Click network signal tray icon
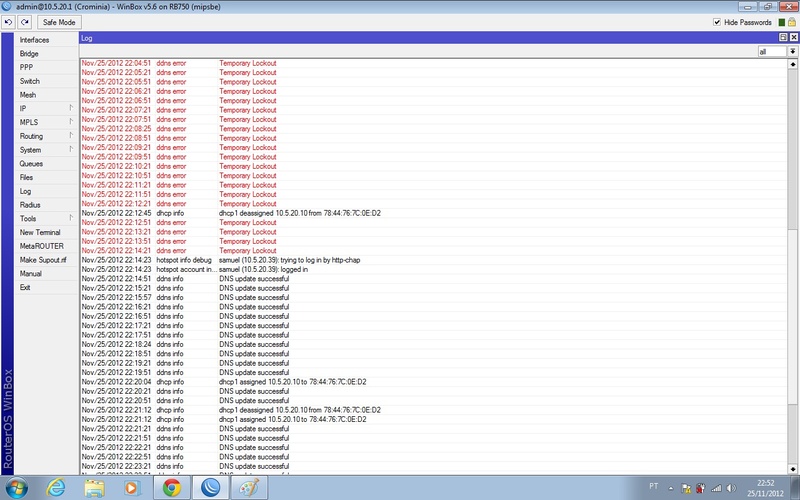The height and width of the screenshot is (500, 800). pos(716,488)
